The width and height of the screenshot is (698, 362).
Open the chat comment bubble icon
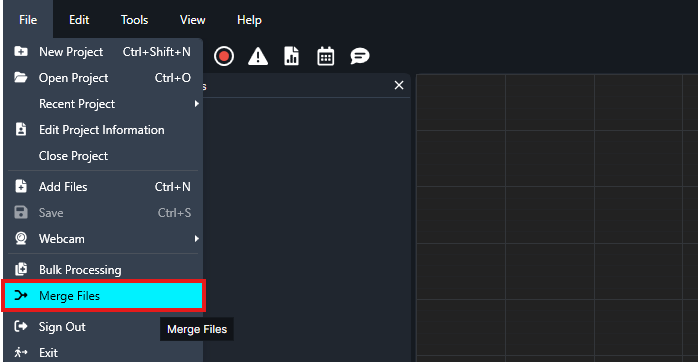coord(360,57)
